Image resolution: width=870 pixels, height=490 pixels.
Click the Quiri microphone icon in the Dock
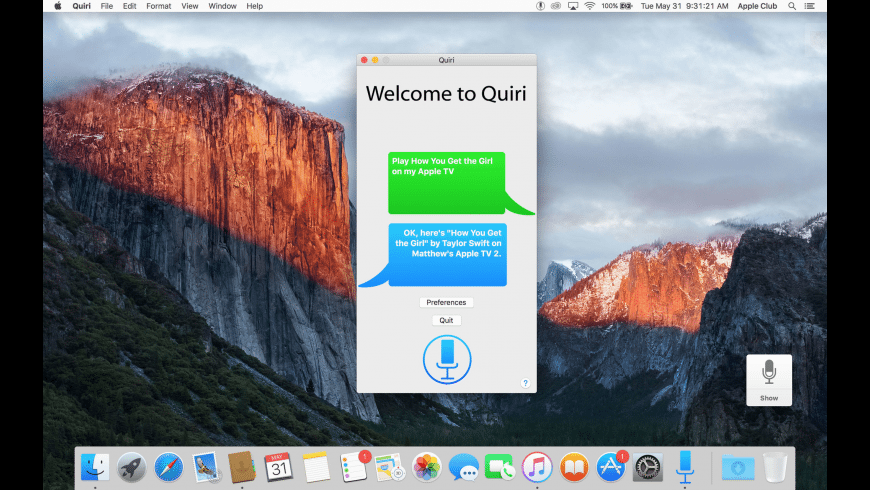click(x=685, y=467)
